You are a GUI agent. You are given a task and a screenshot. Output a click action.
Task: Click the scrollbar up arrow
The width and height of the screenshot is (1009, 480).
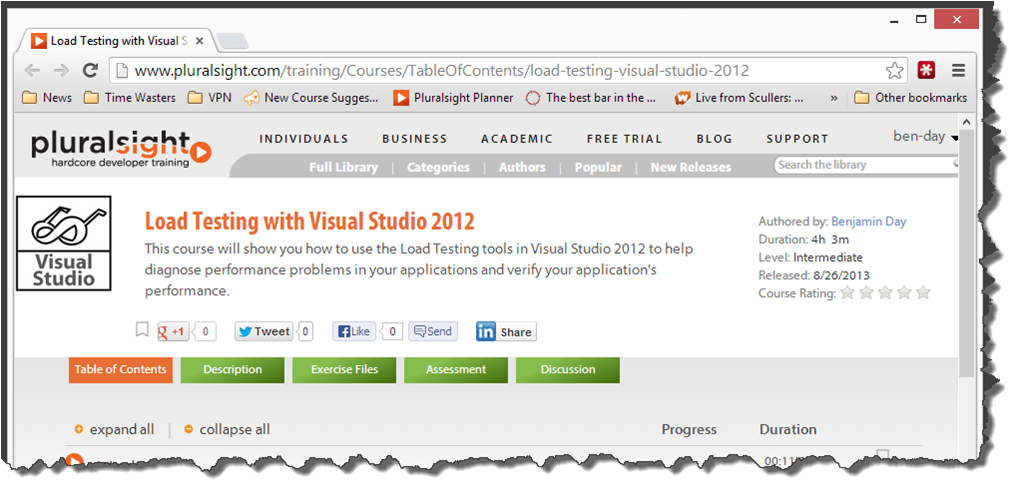pos(967,121)
